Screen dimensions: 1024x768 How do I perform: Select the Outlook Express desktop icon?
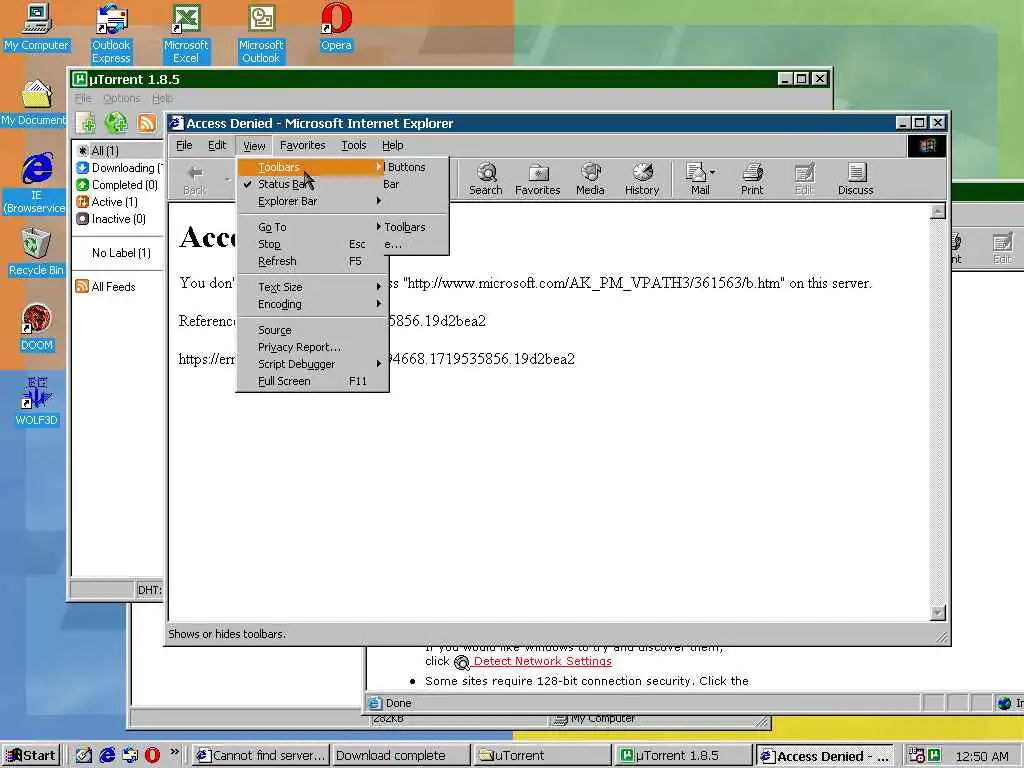pos(111,33)
